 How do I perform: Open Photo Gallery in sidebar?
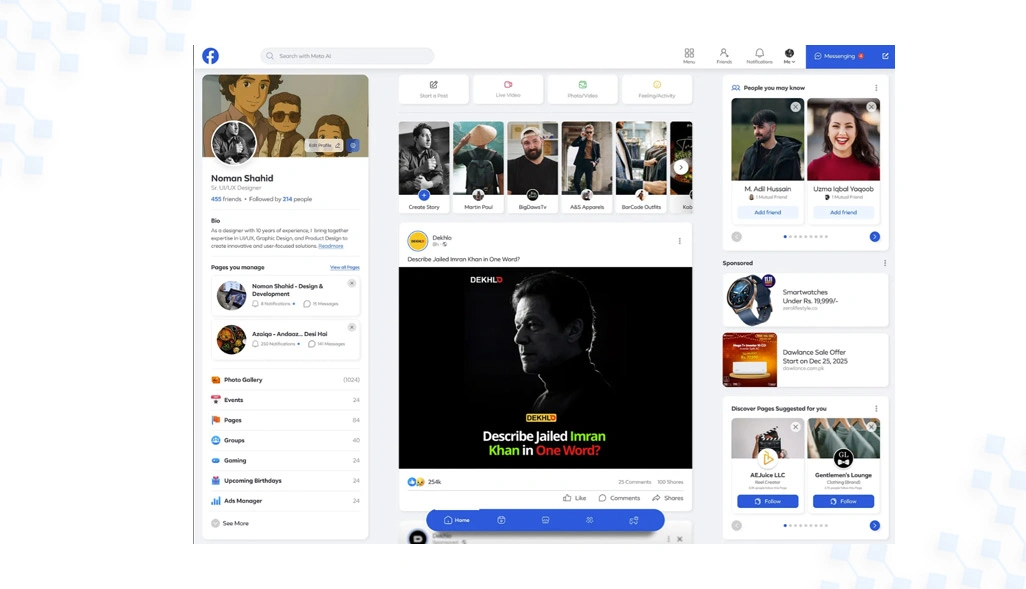[x=285, y=380]
